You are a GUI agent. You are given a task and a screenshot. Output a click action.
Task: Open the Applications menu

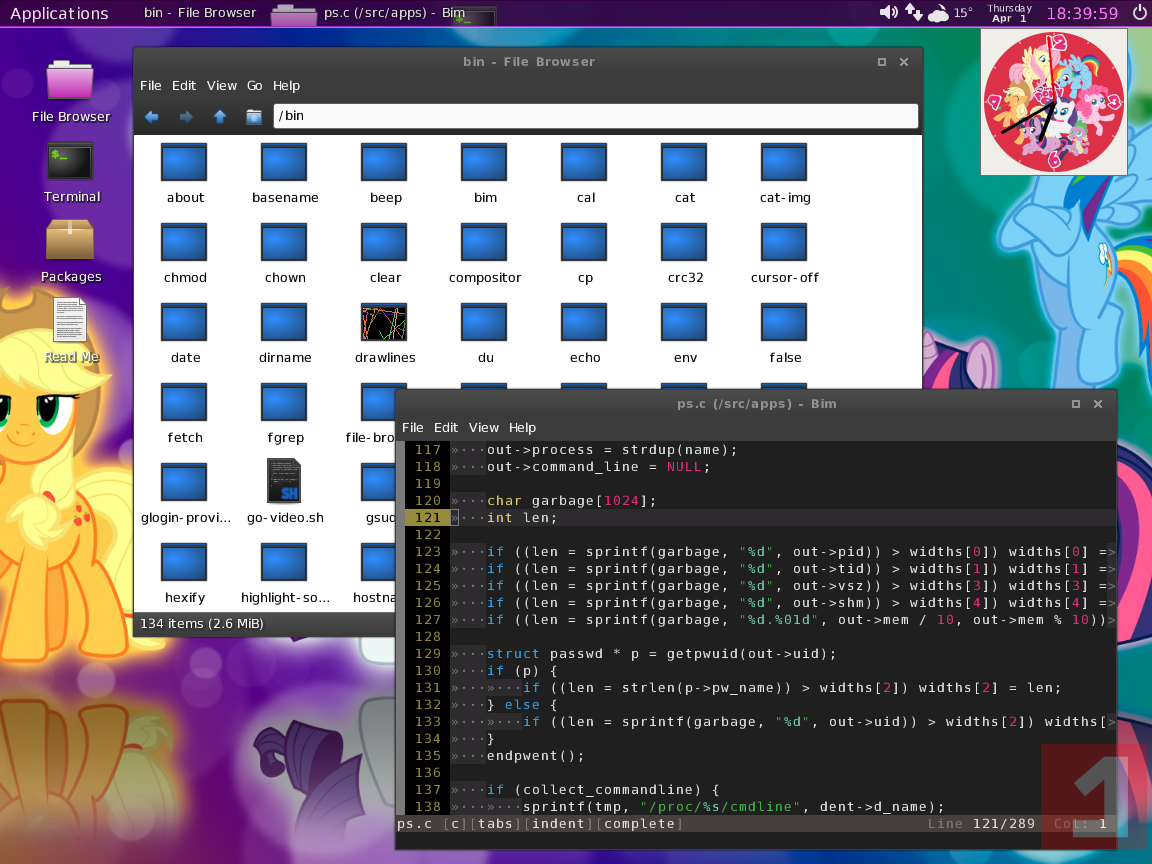59,13
